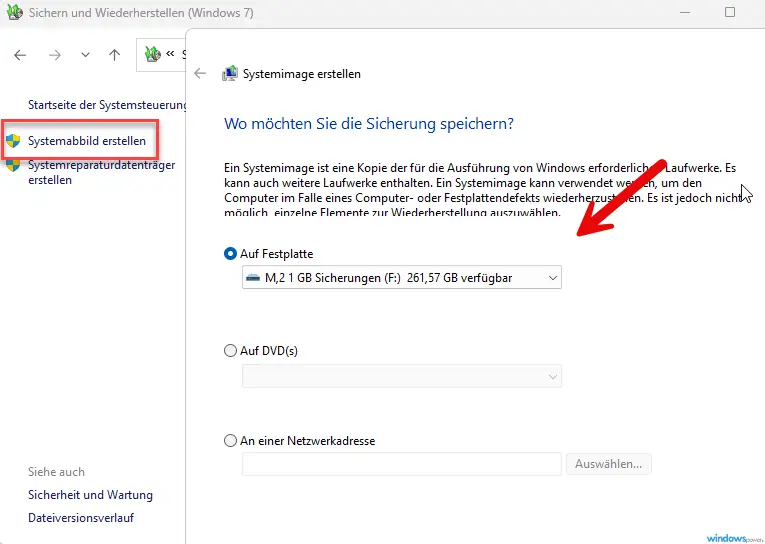Image resolution: width=765 pixels, height=544 pixels.
Task: Select the Auf DVD(s) radio button
Action: 231,351
